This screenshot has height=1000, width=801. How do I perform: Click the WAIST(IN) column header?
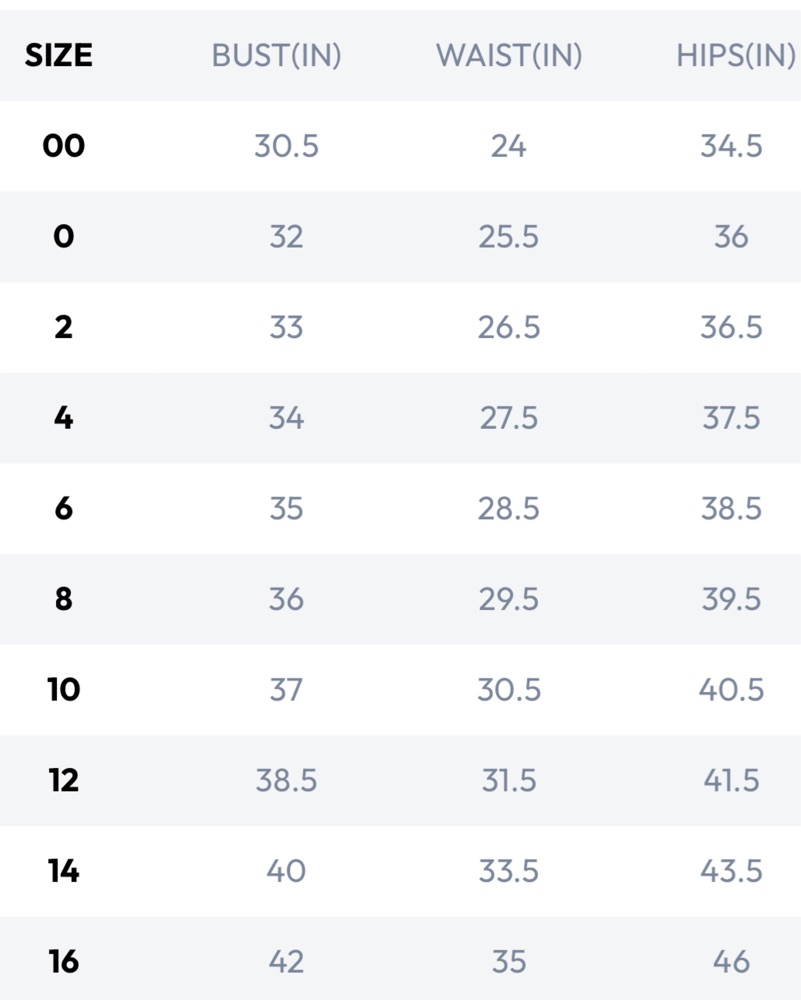[x=509, y=55]
